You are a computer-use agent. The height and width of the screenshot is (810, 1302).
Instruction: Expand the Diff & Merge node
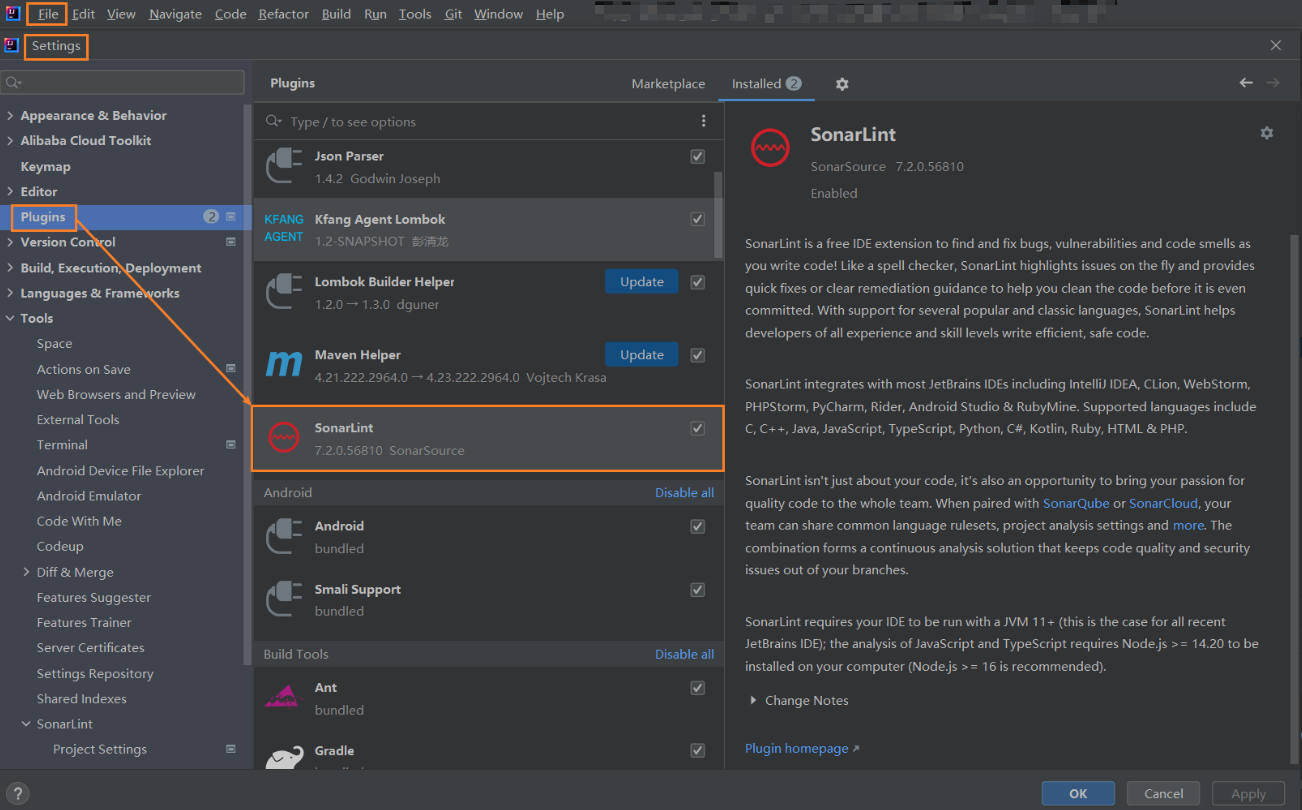click(26, 572)
